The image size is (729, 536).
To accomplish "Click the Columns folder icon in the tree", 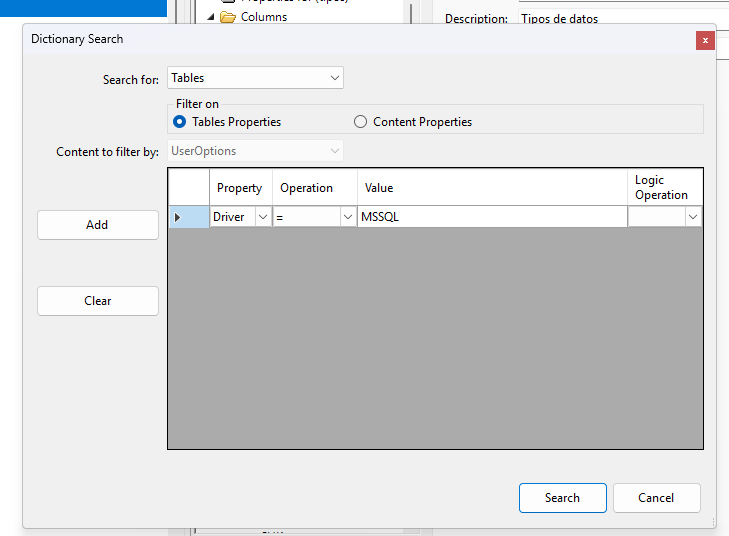I will (227, 17).
